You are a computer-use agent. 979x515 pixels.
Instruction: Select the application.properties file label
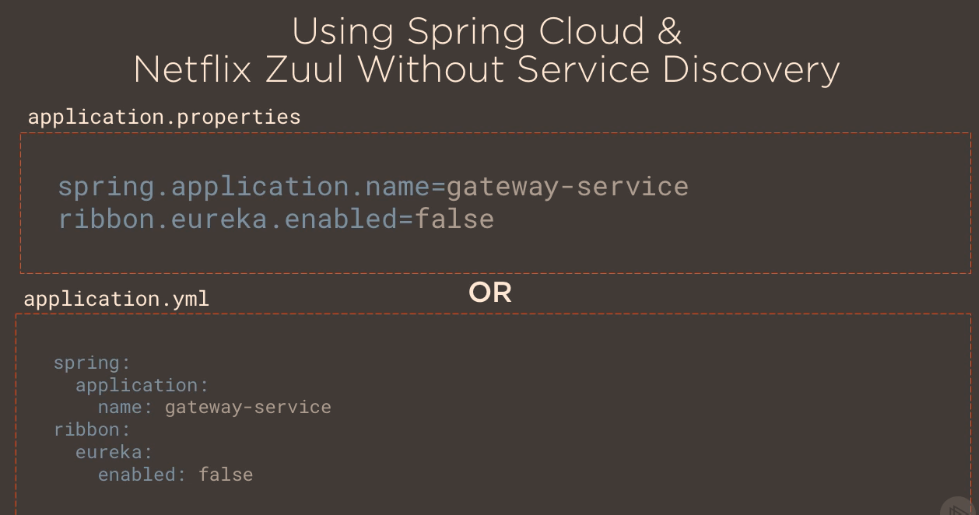[164, 117]
